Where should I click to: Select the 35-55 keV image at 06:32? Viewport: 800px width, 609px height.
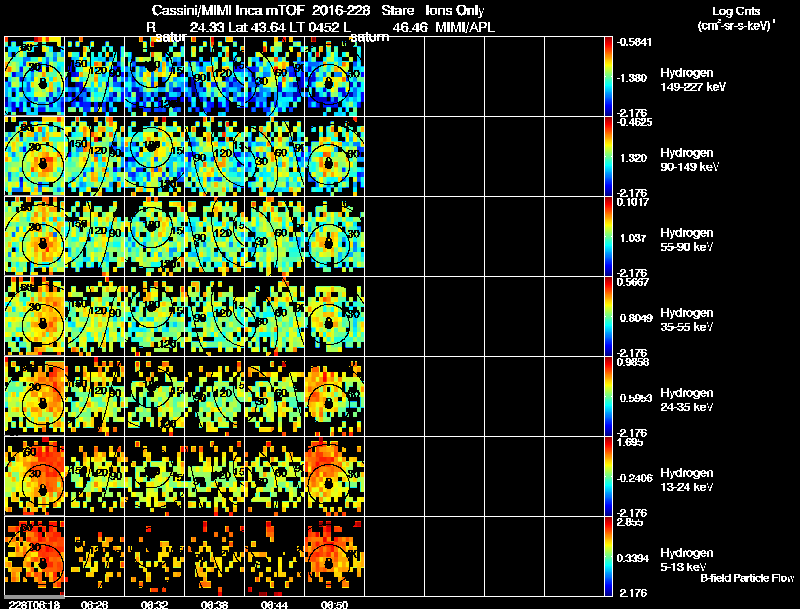pyautogui.click(x=155, y=317)
